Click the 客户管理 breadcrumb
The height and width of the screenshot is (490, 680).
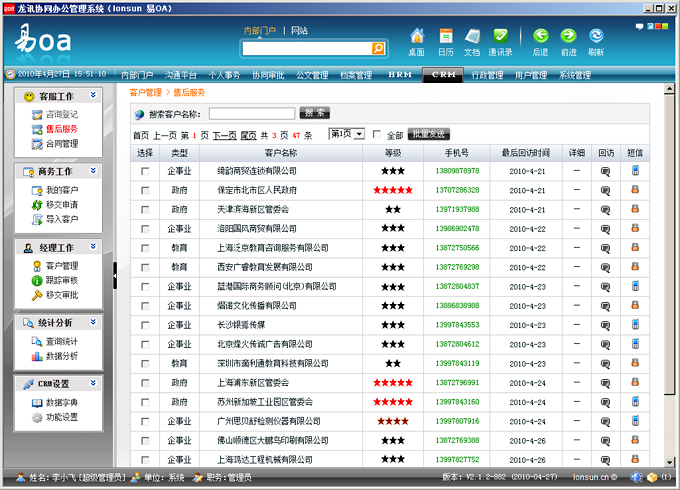click(x=145, y=92)
